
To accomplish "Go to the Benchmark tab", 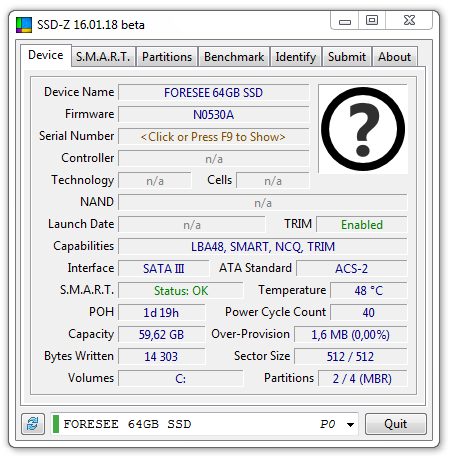I will (234, 57).
